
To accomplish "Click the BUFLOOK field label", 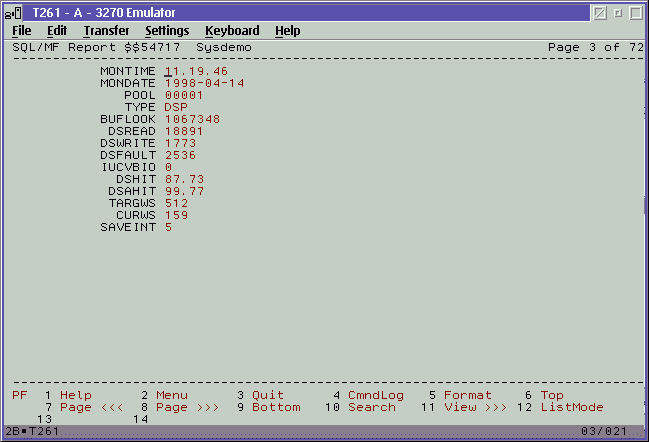I will coord(128,119).
